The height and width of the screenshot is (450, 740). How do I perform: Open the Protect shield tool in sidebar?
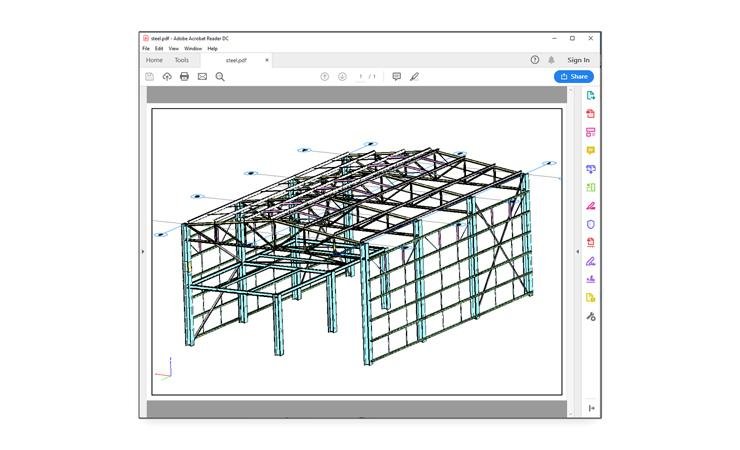tap(590, 224)
